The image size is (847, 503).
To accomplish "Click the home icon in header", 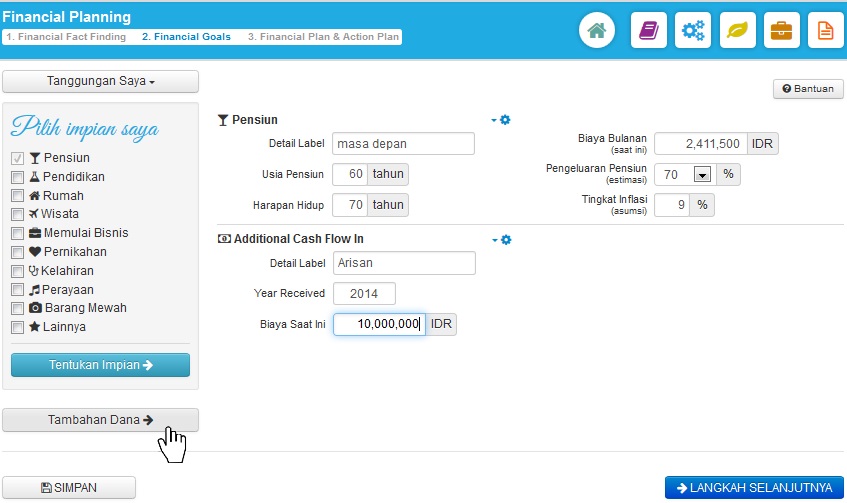I will tap(597, 31).
